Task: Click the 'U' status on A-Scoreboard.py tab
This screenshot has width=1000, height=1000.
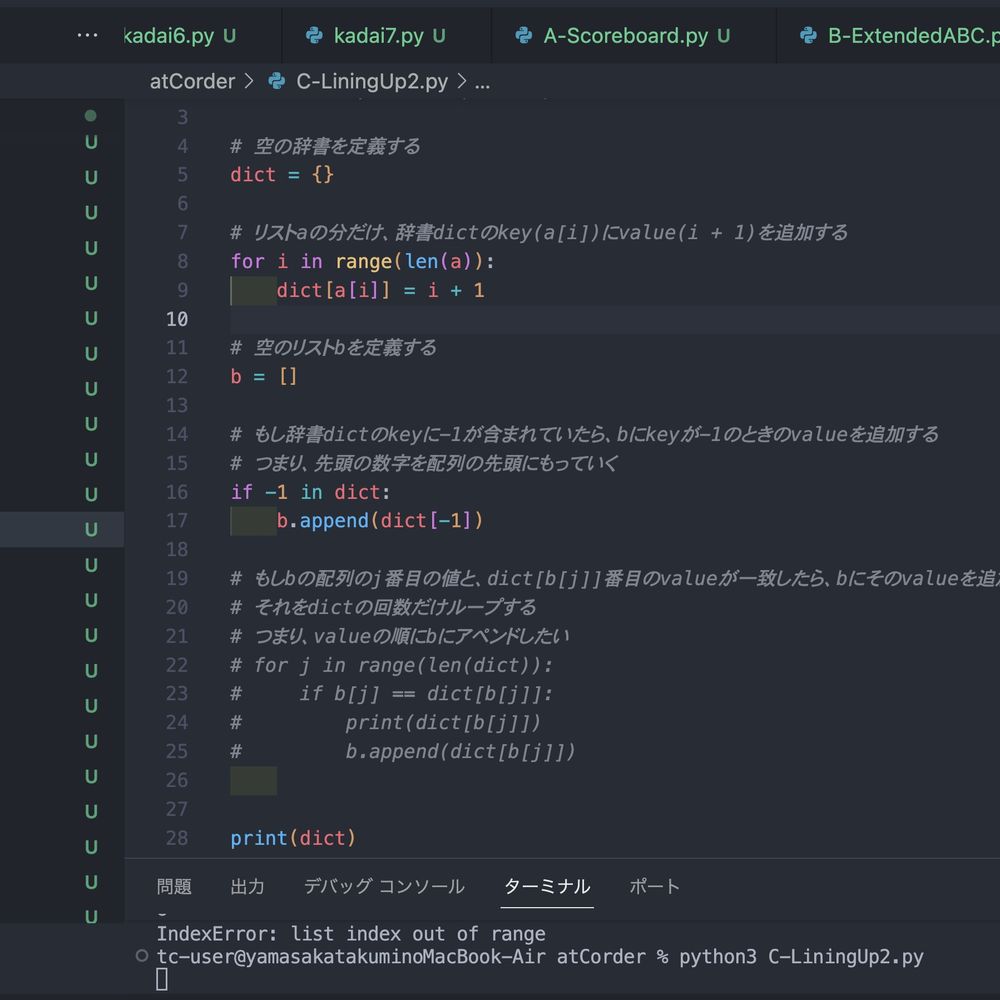Action: tap(723, 36)
